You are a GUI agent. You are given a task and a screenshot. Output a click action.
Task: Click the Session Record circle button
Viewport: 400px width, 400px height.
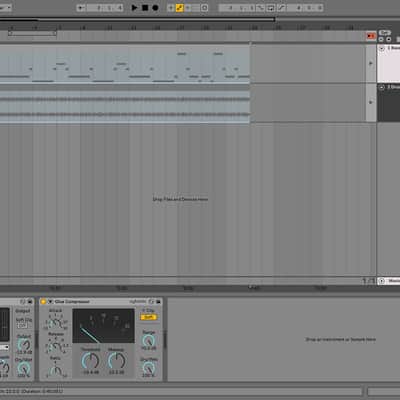click(205, 8)
